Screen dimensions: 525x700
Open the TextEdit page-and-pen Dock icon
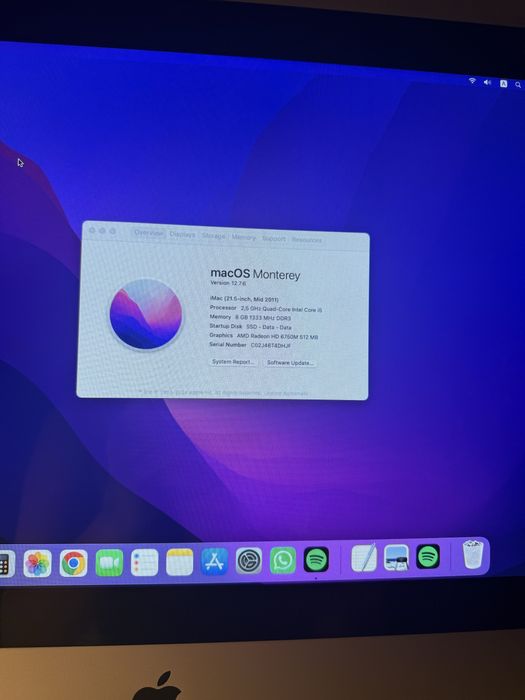pyautogui.click(x=364, y=558)
